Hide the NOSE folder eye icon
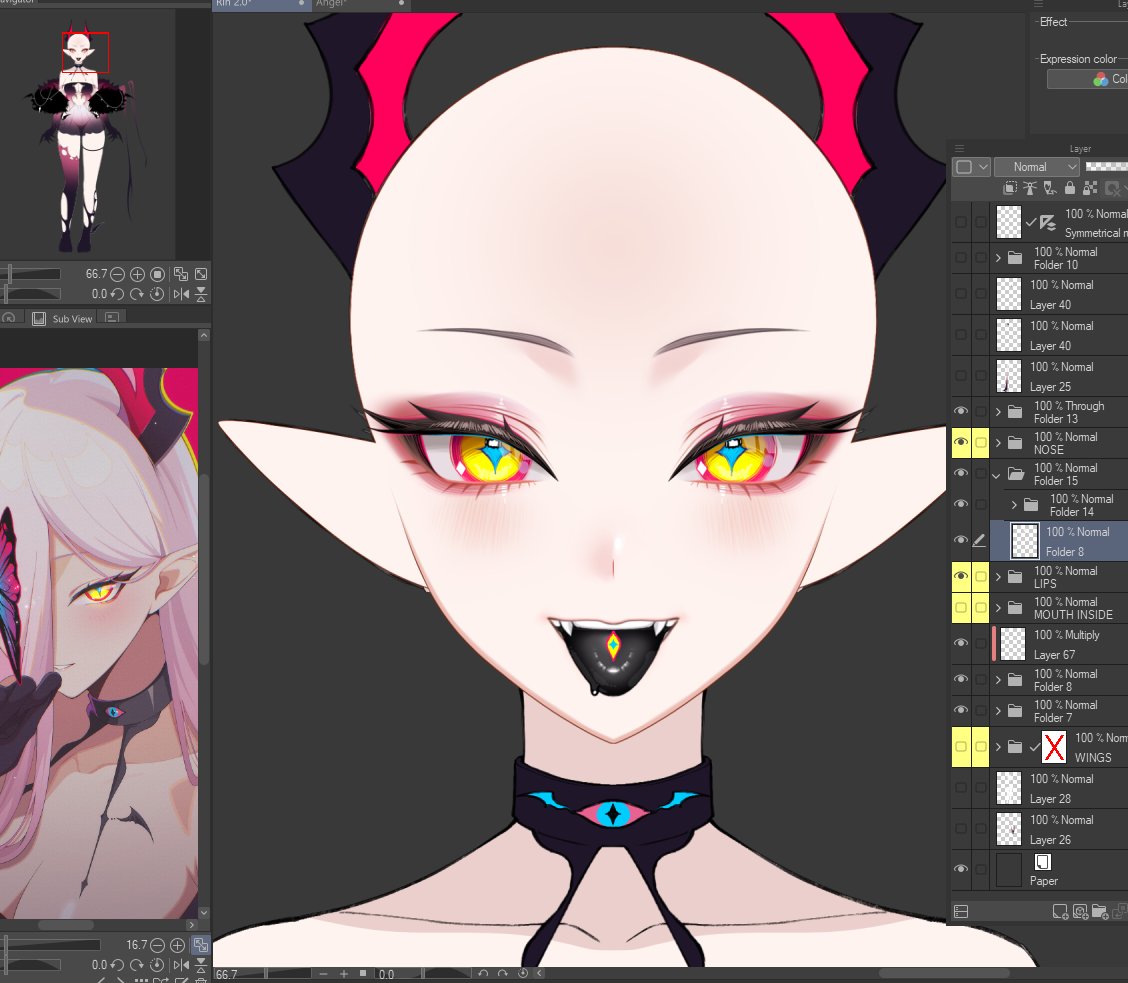This screenshot has width=1128, height=983. [x=960, y=443]
